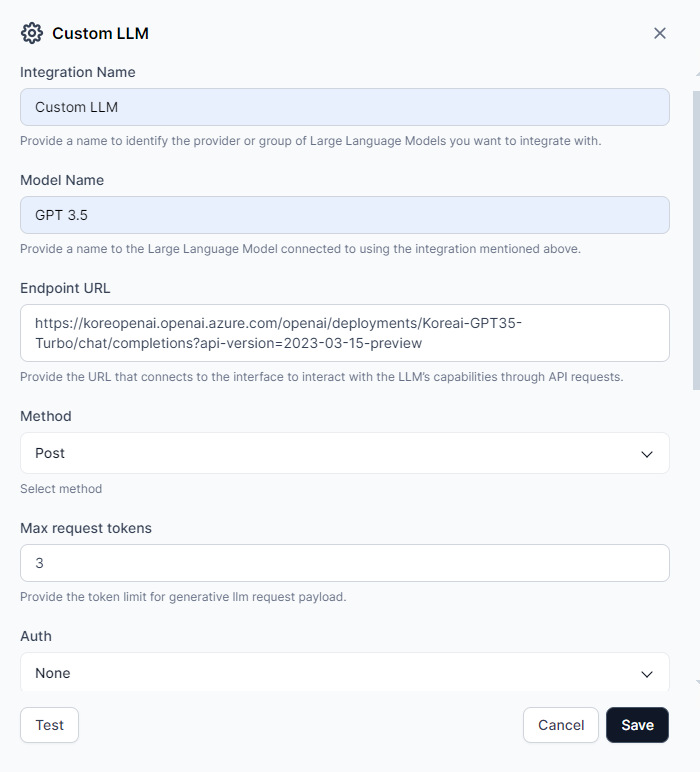Click the scrollbar up arrow at top right

point(698,74)
